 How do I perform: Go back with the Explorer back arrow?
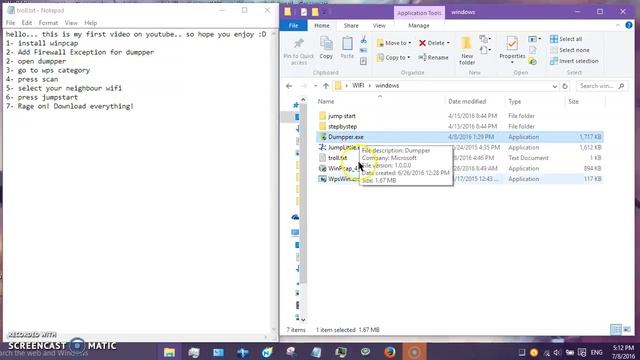pyautogui.click(x=289, y=86)
